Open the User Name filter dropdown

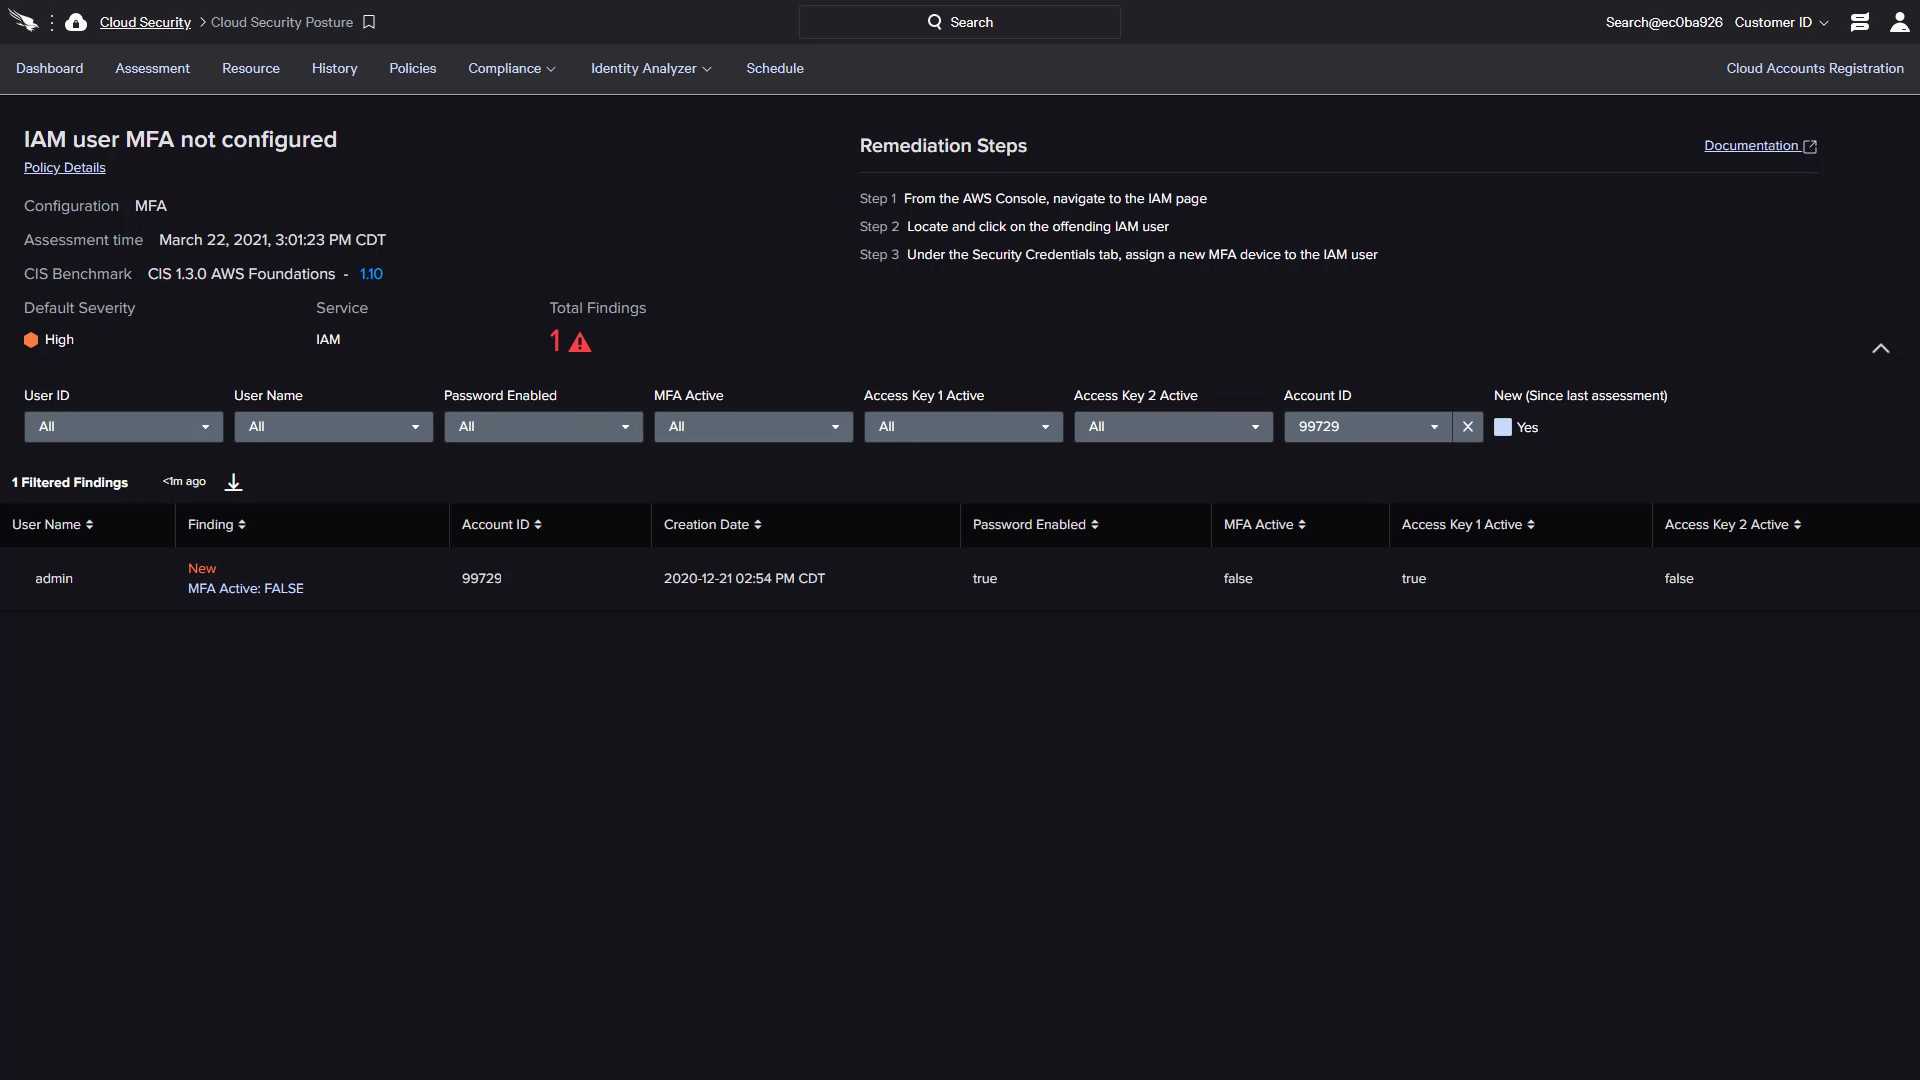(333, 427)
